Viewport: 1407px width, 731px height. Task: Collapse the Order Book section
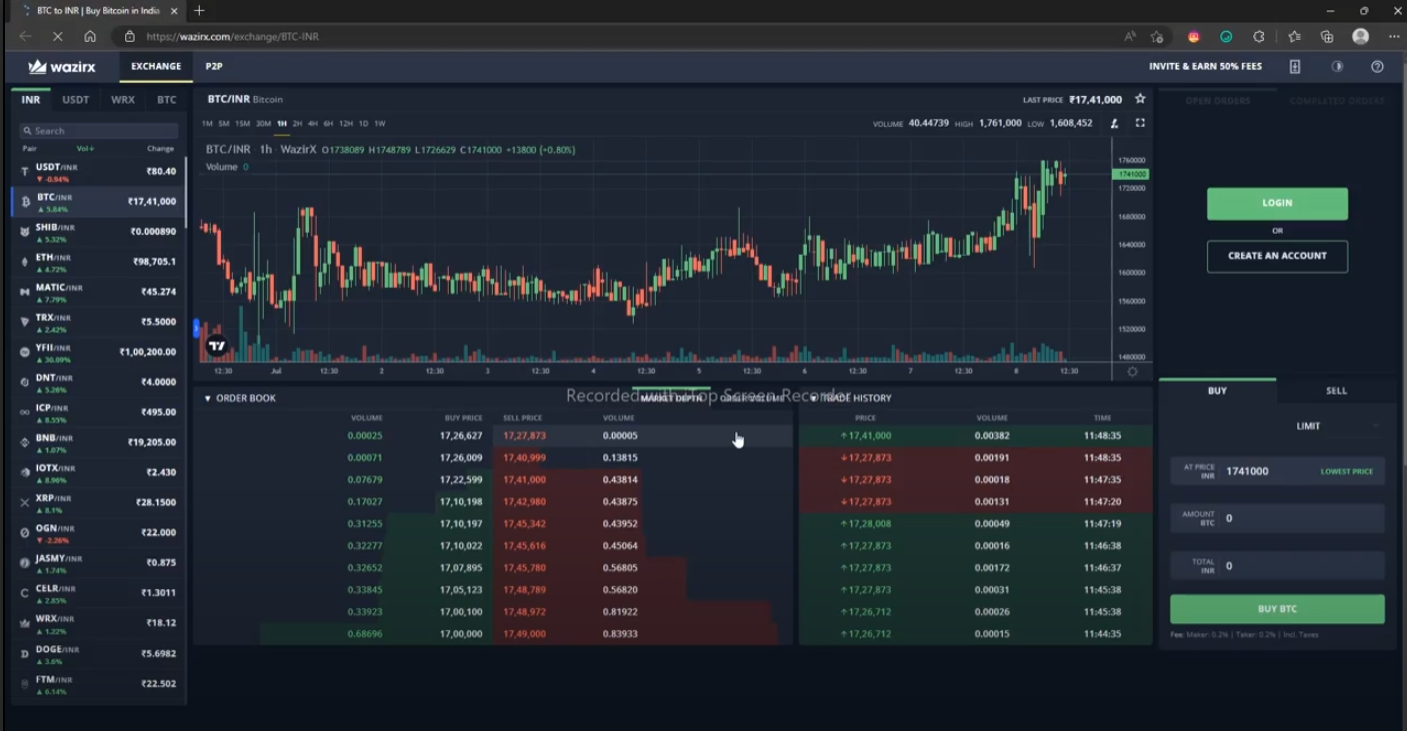(207, 397)
